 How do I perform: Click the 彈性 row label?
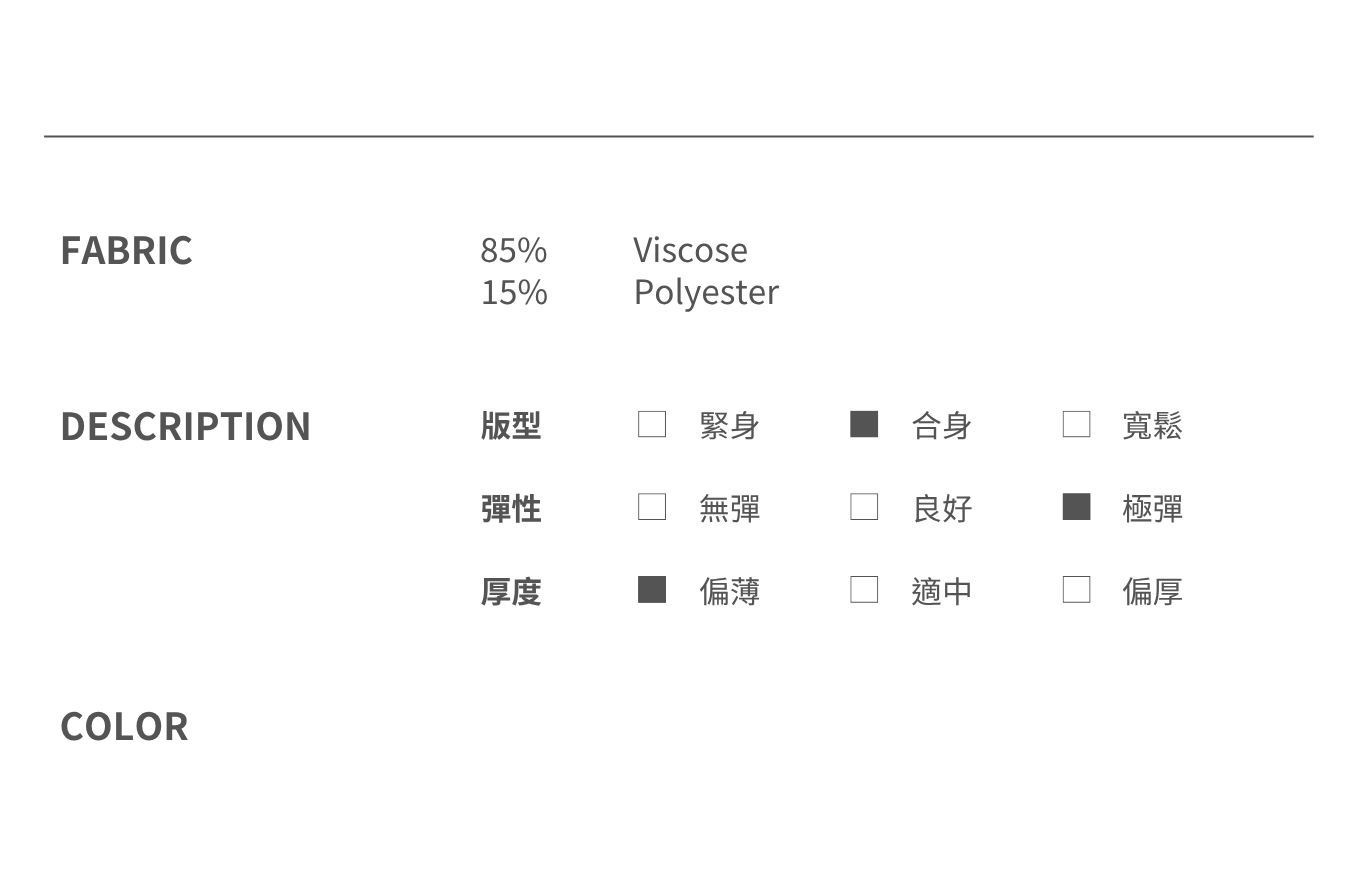(x=511, y=509)
